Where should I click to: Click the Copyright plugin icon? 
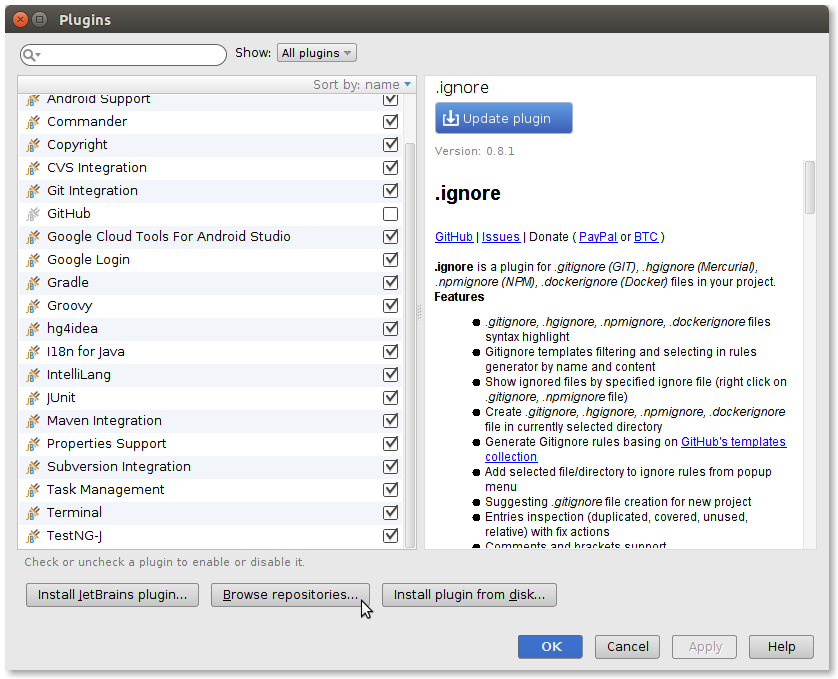coord(33,145)
